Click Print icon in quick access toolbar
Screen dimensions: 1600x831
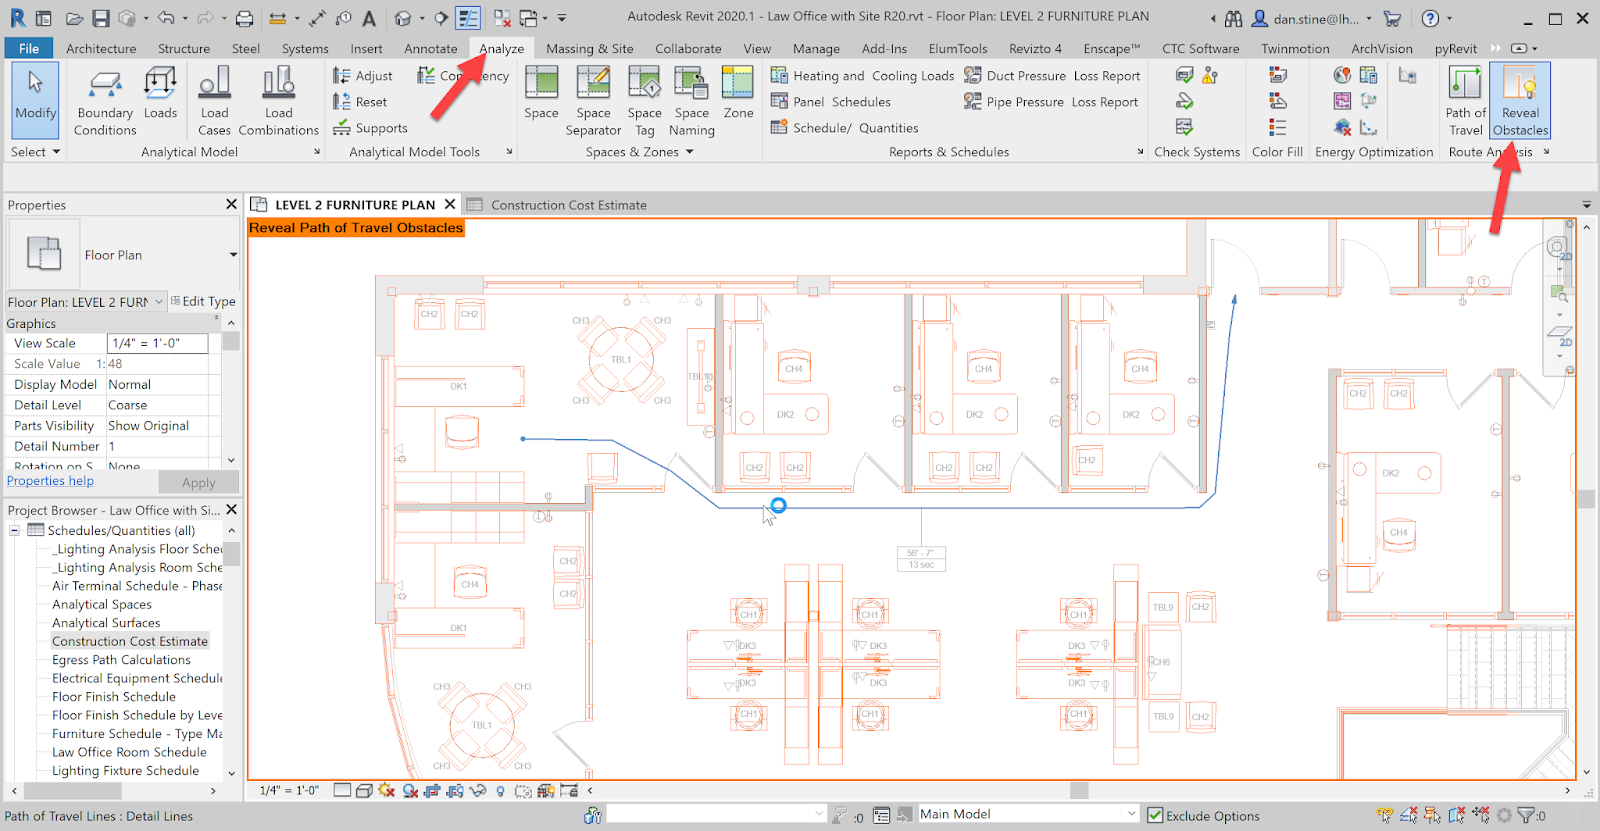[244, 18]
